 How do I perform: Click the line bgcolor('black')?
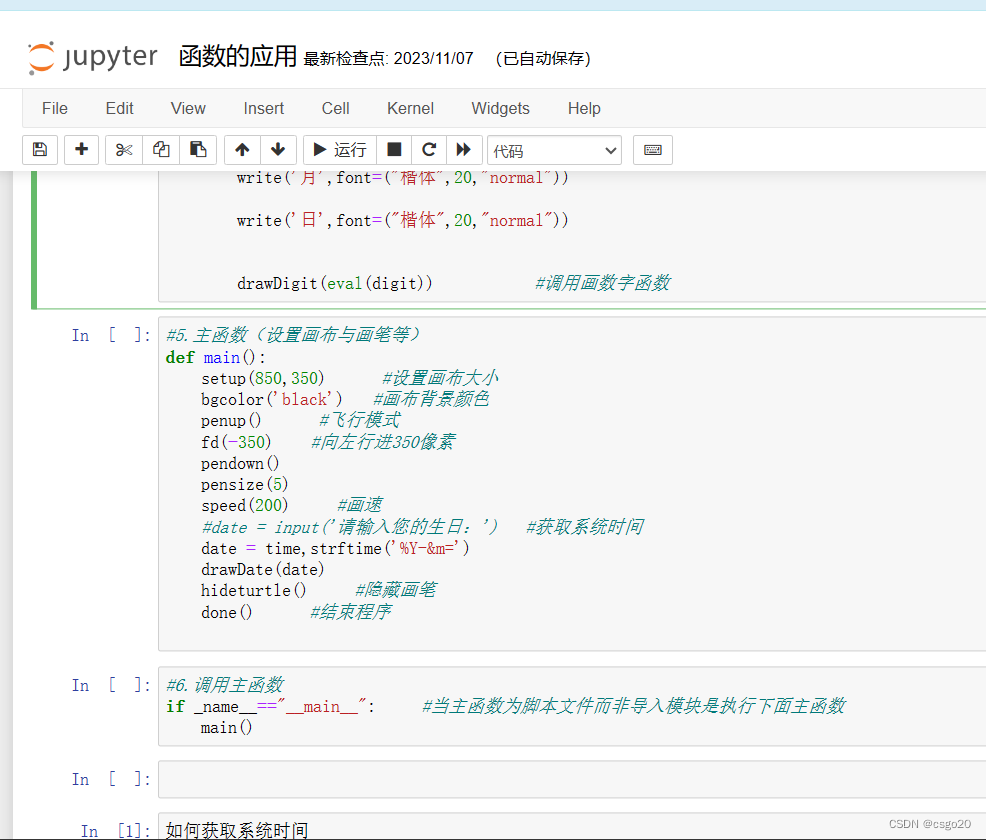click(272, 399)
